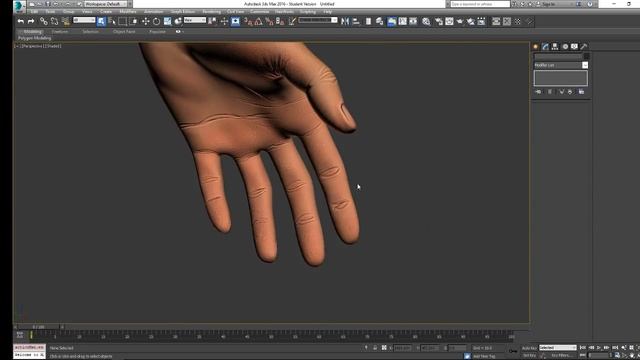The width and height of the screenshot is (640, 360).
Task: Click the Sign In link
Action: pyautogui.click(x=548, y=4)
